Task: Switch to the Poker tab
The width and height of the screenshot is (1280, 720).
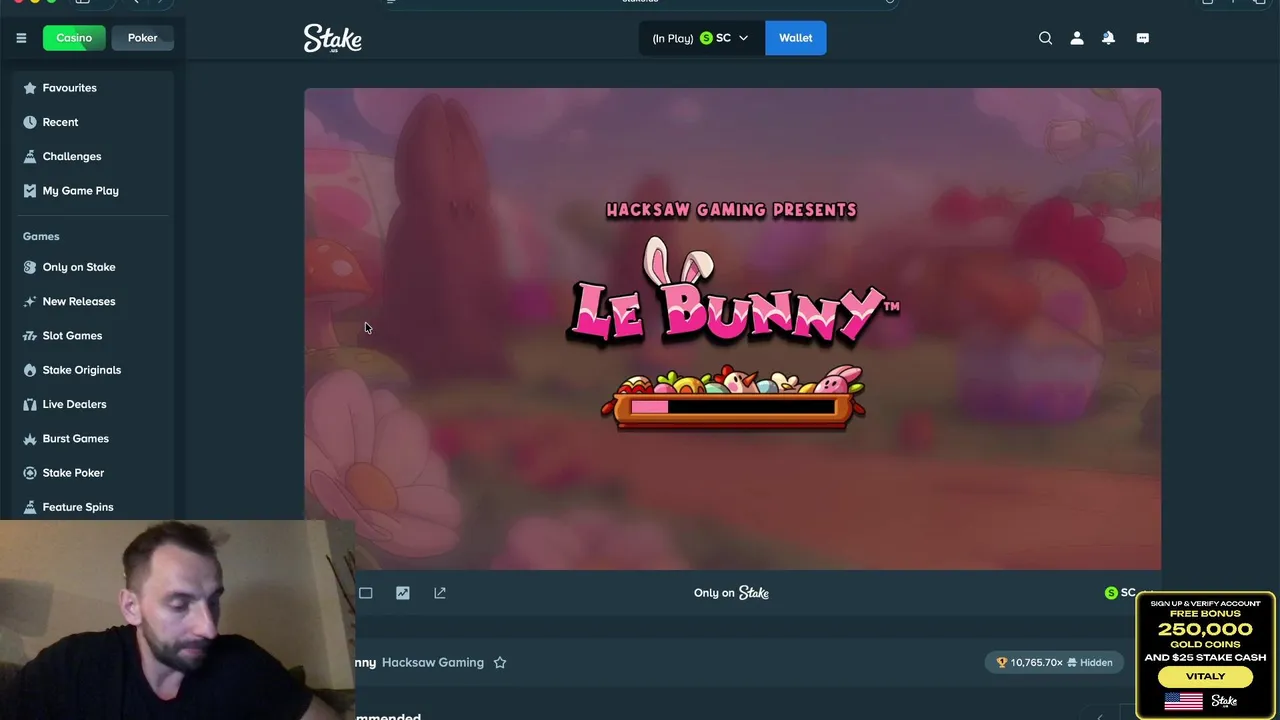Action: (x=142, y=38)
